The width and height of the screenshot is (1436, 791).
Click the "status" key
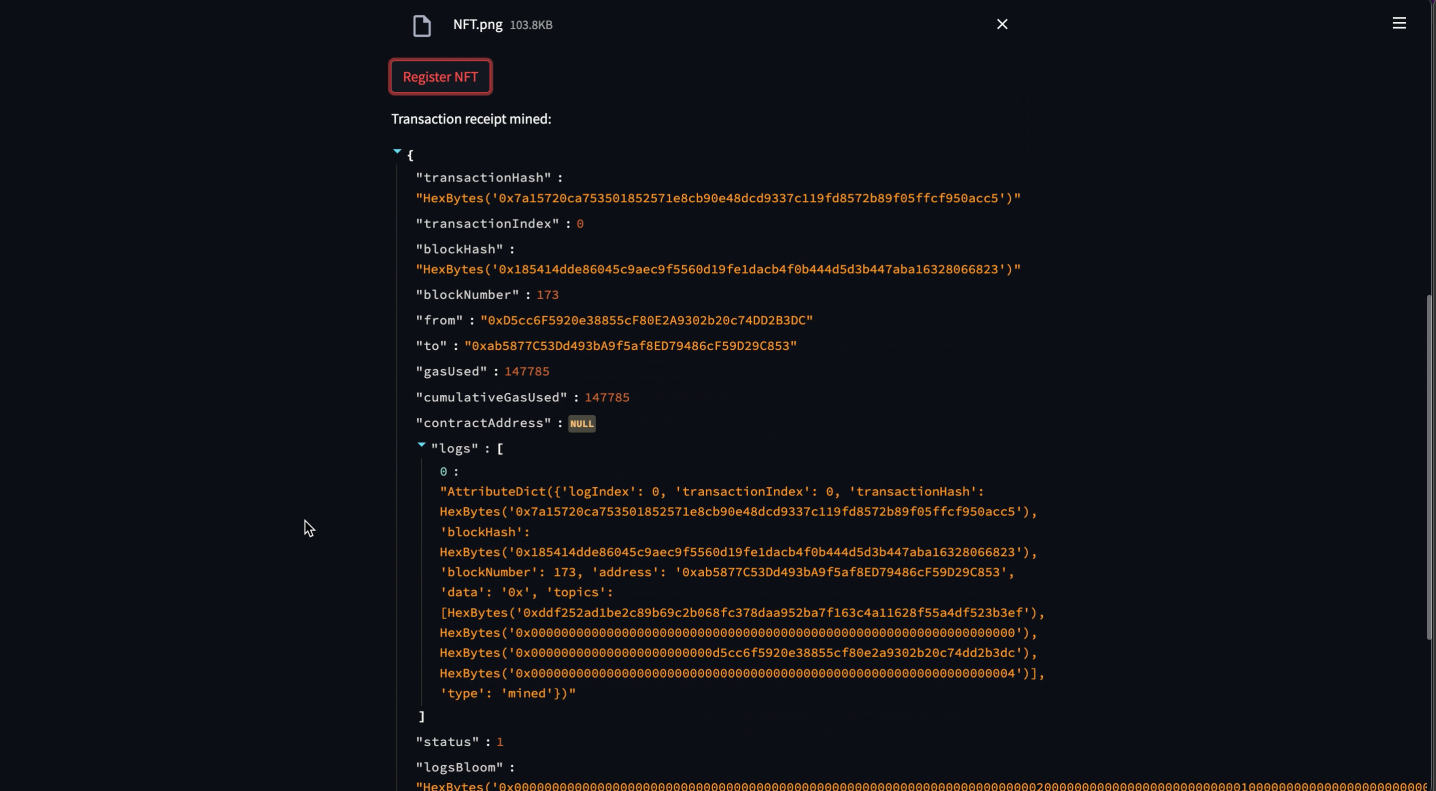point(447,742)
